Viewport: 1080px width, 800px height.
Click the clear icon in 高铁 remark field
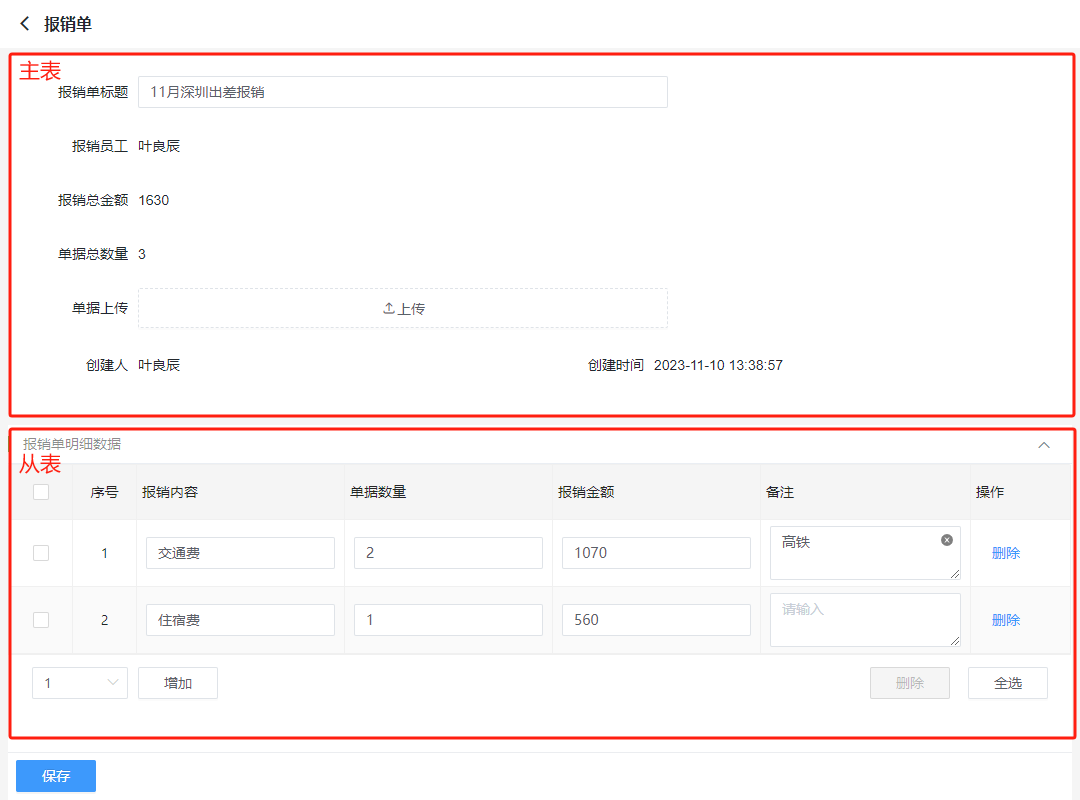(x=947, y=540)
